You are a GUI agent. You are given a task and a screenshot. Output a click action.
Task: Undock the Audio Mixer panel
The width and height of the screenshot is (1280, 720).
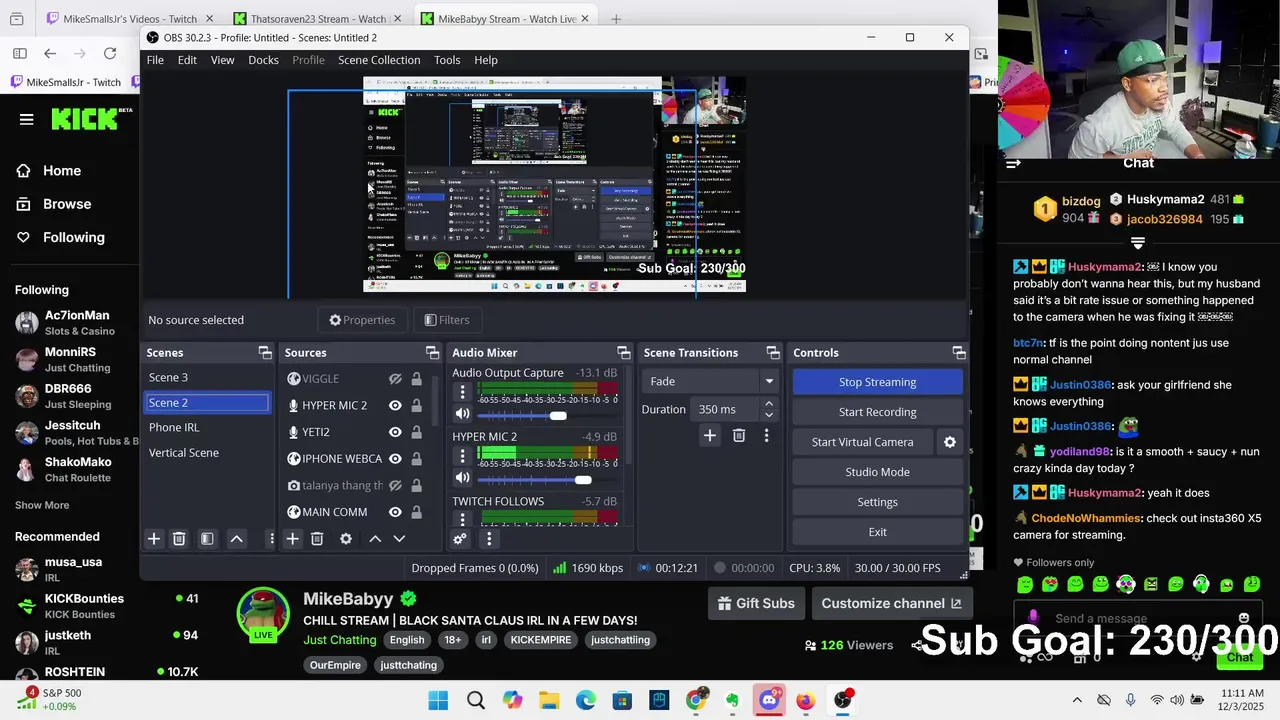click(624, 353)
